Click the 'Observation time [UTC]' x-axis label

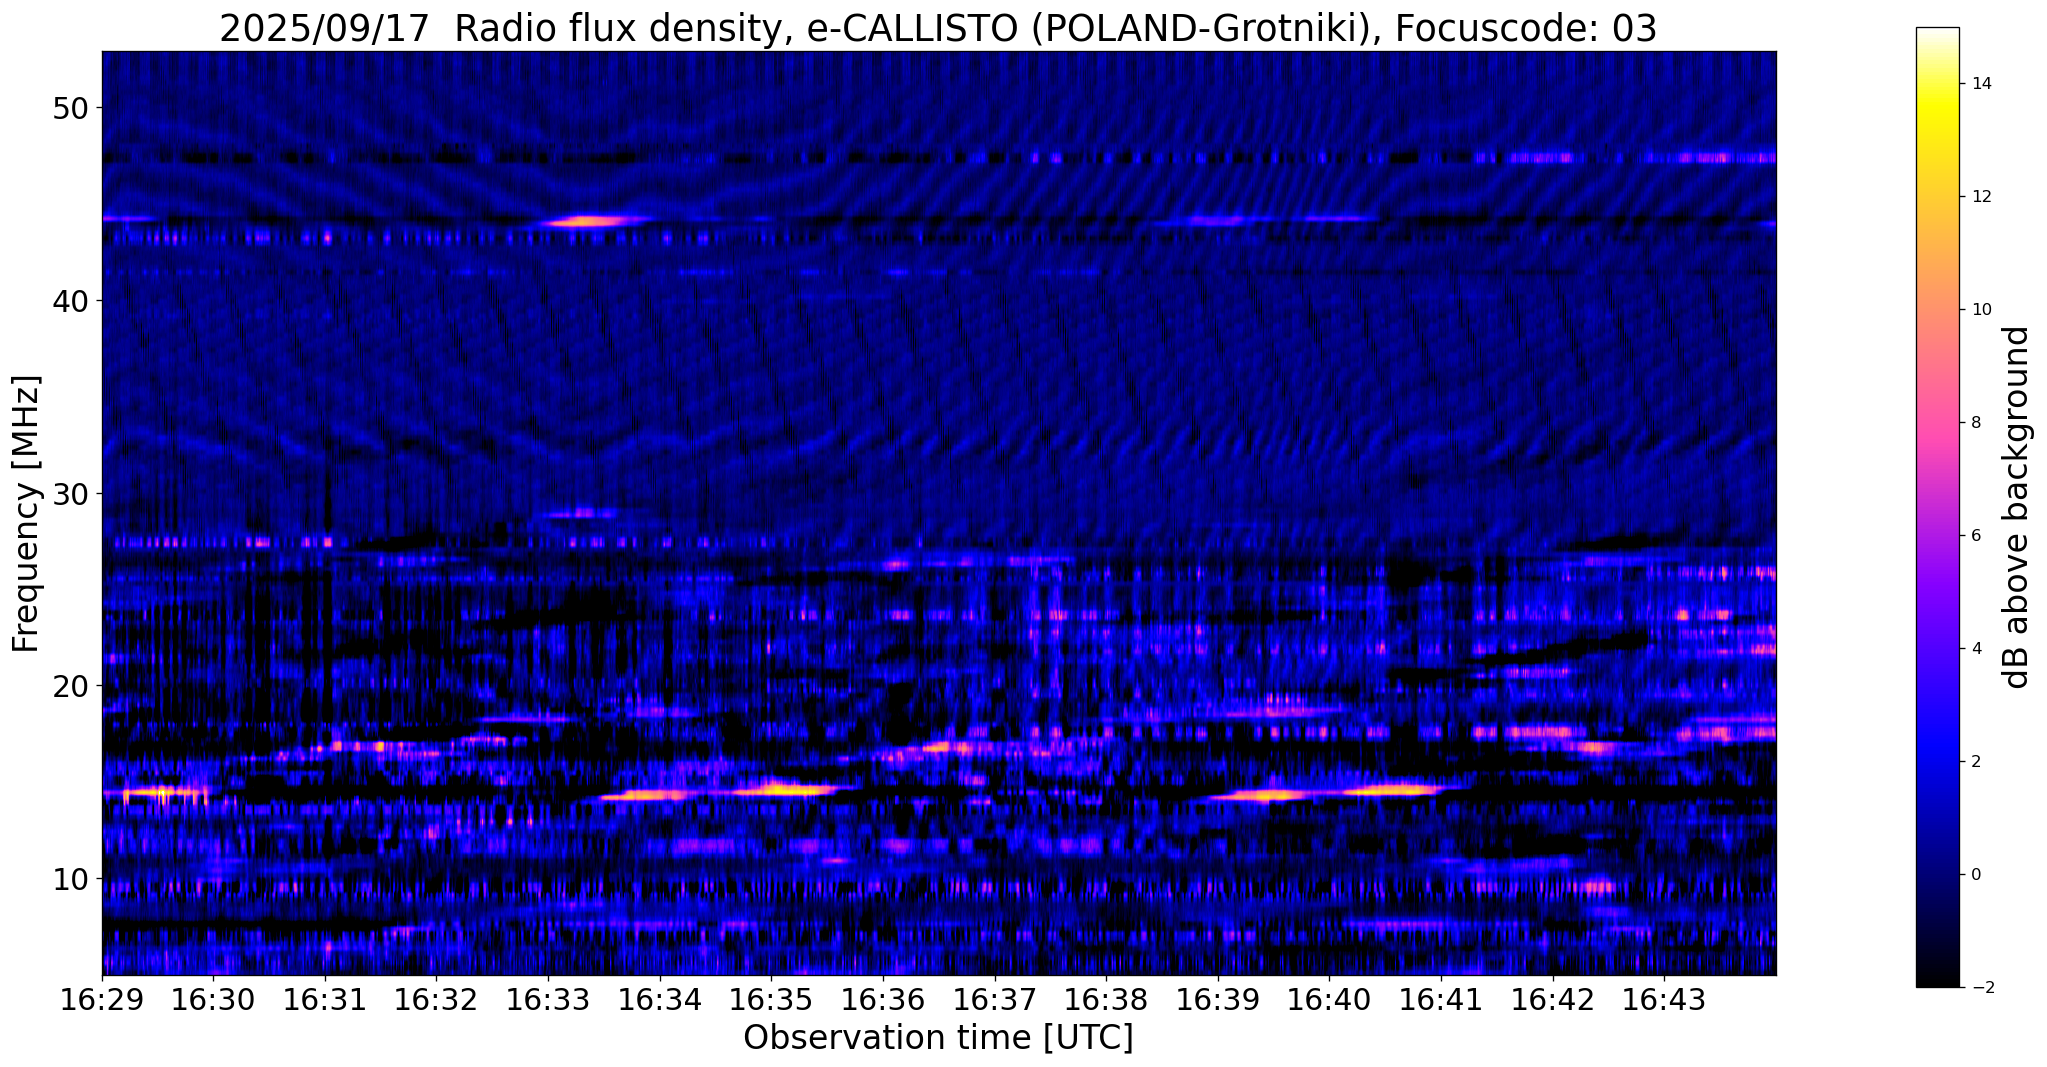pyautogui.click(x=938, y=1038)
